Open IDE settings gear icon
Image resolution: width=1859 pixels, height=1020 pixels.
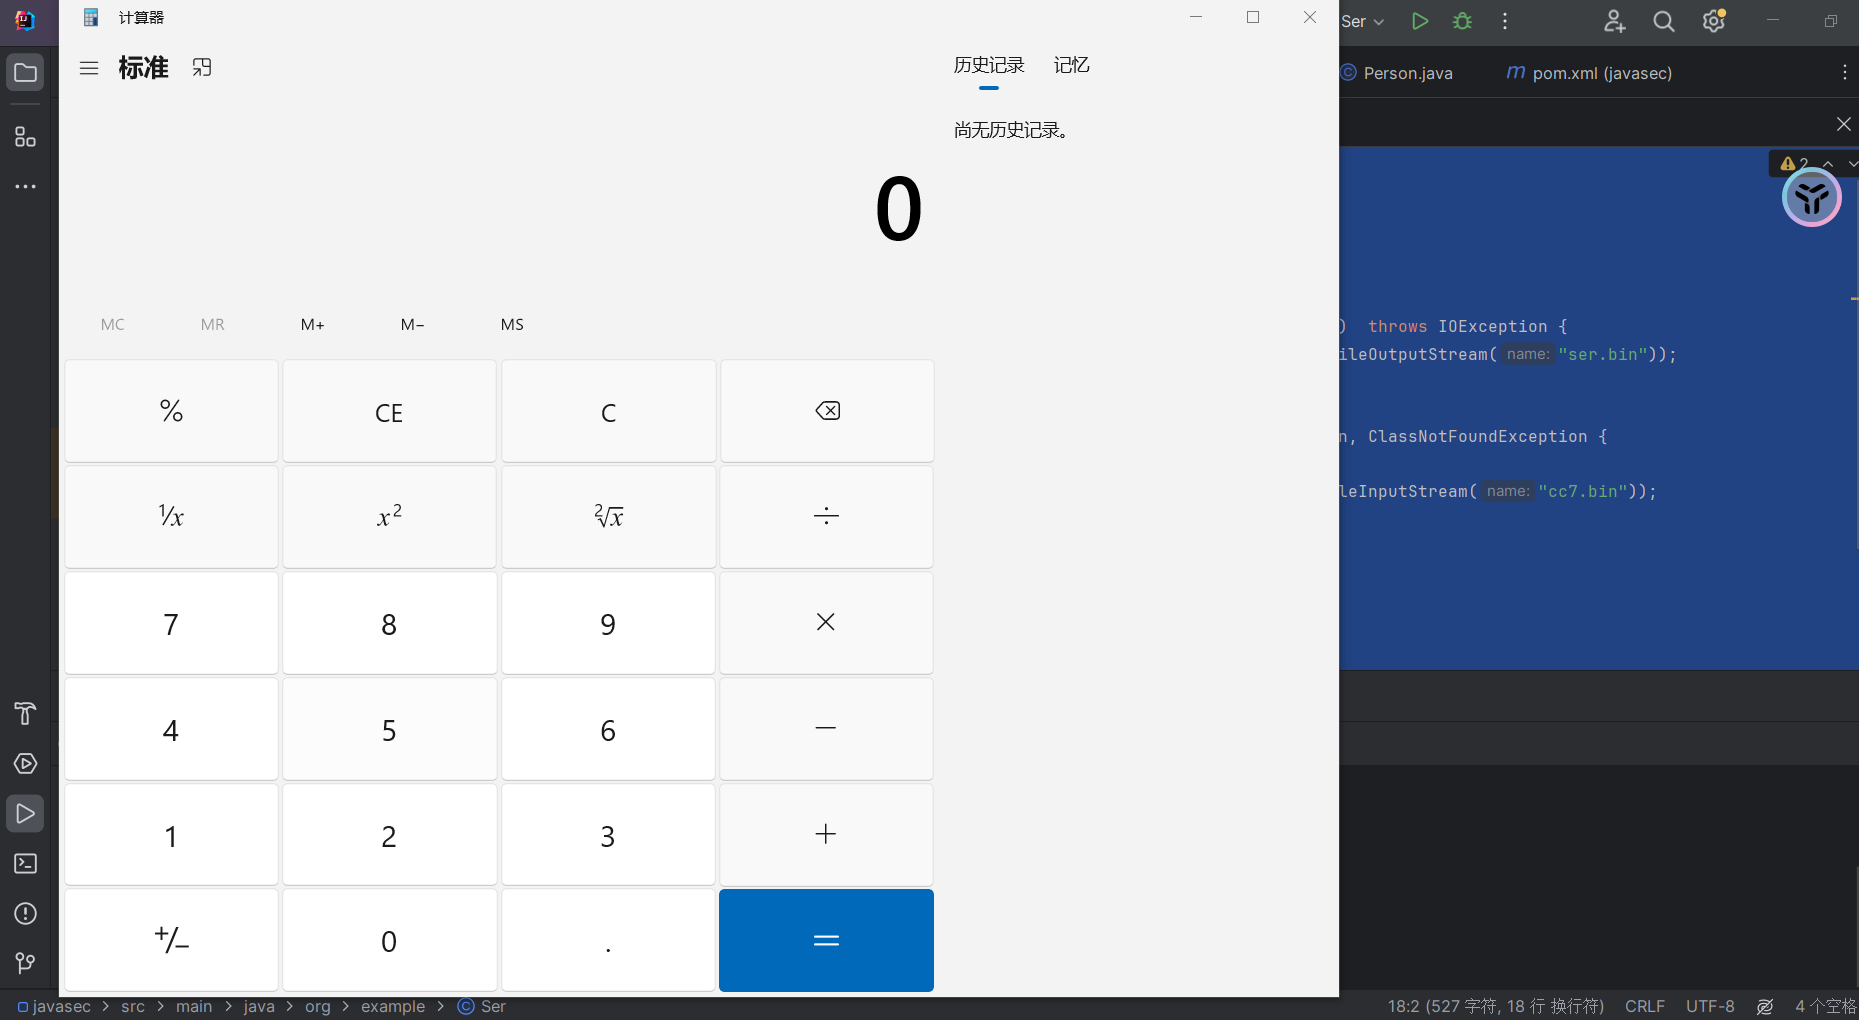point(1713,21)
